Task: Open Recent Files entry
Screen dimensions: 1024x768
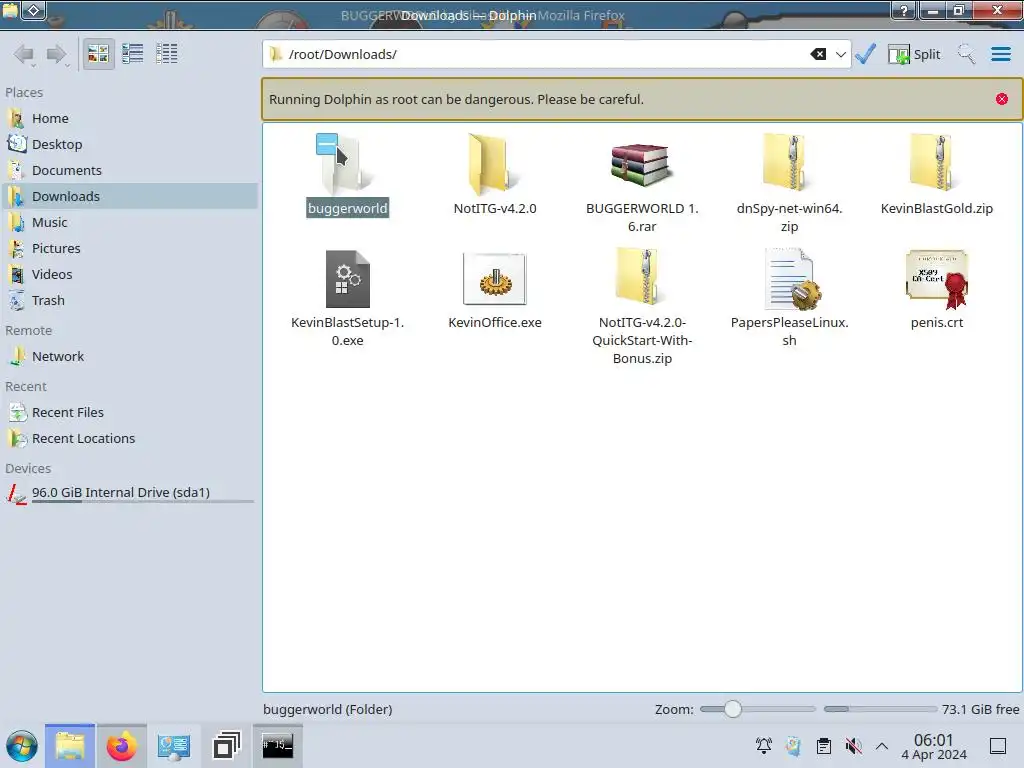Action: tap(129, 413)
